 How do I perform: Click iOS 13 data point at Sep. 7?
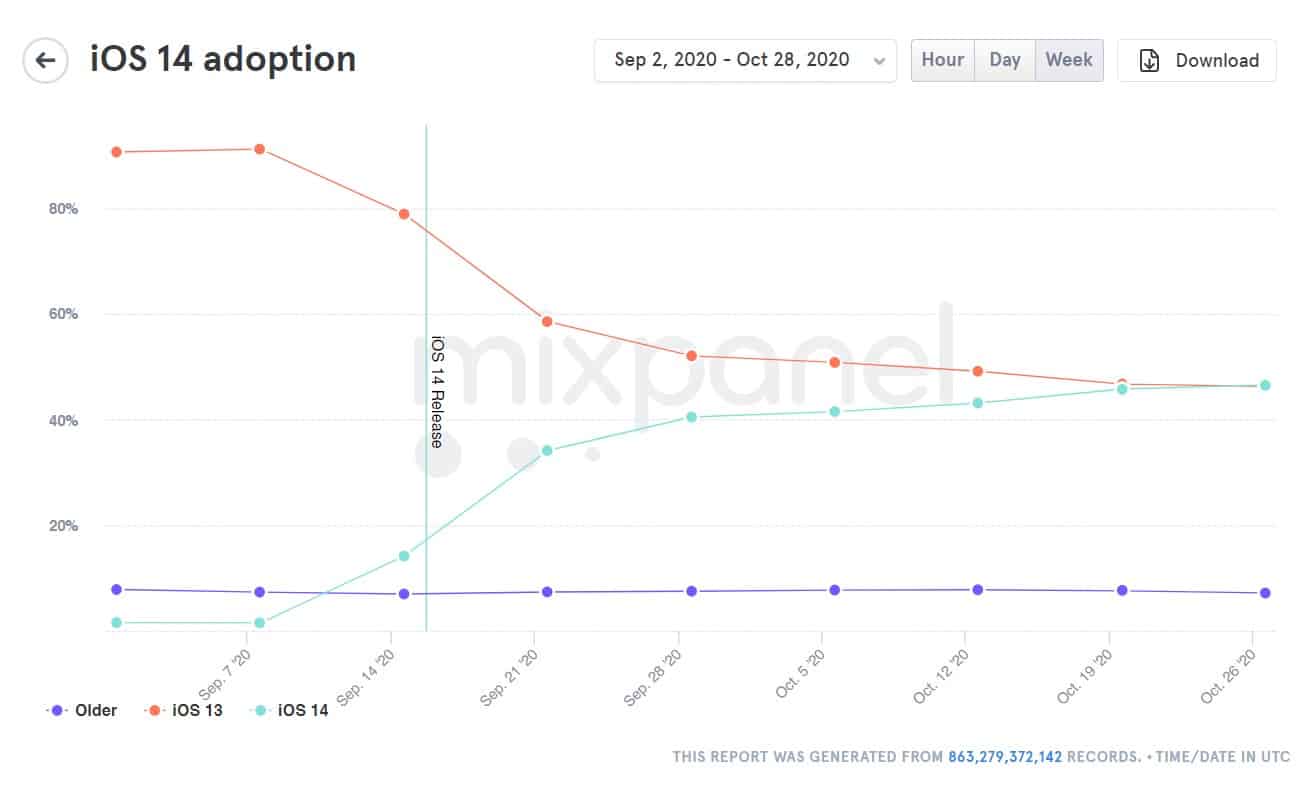click(x=259, y=149)
